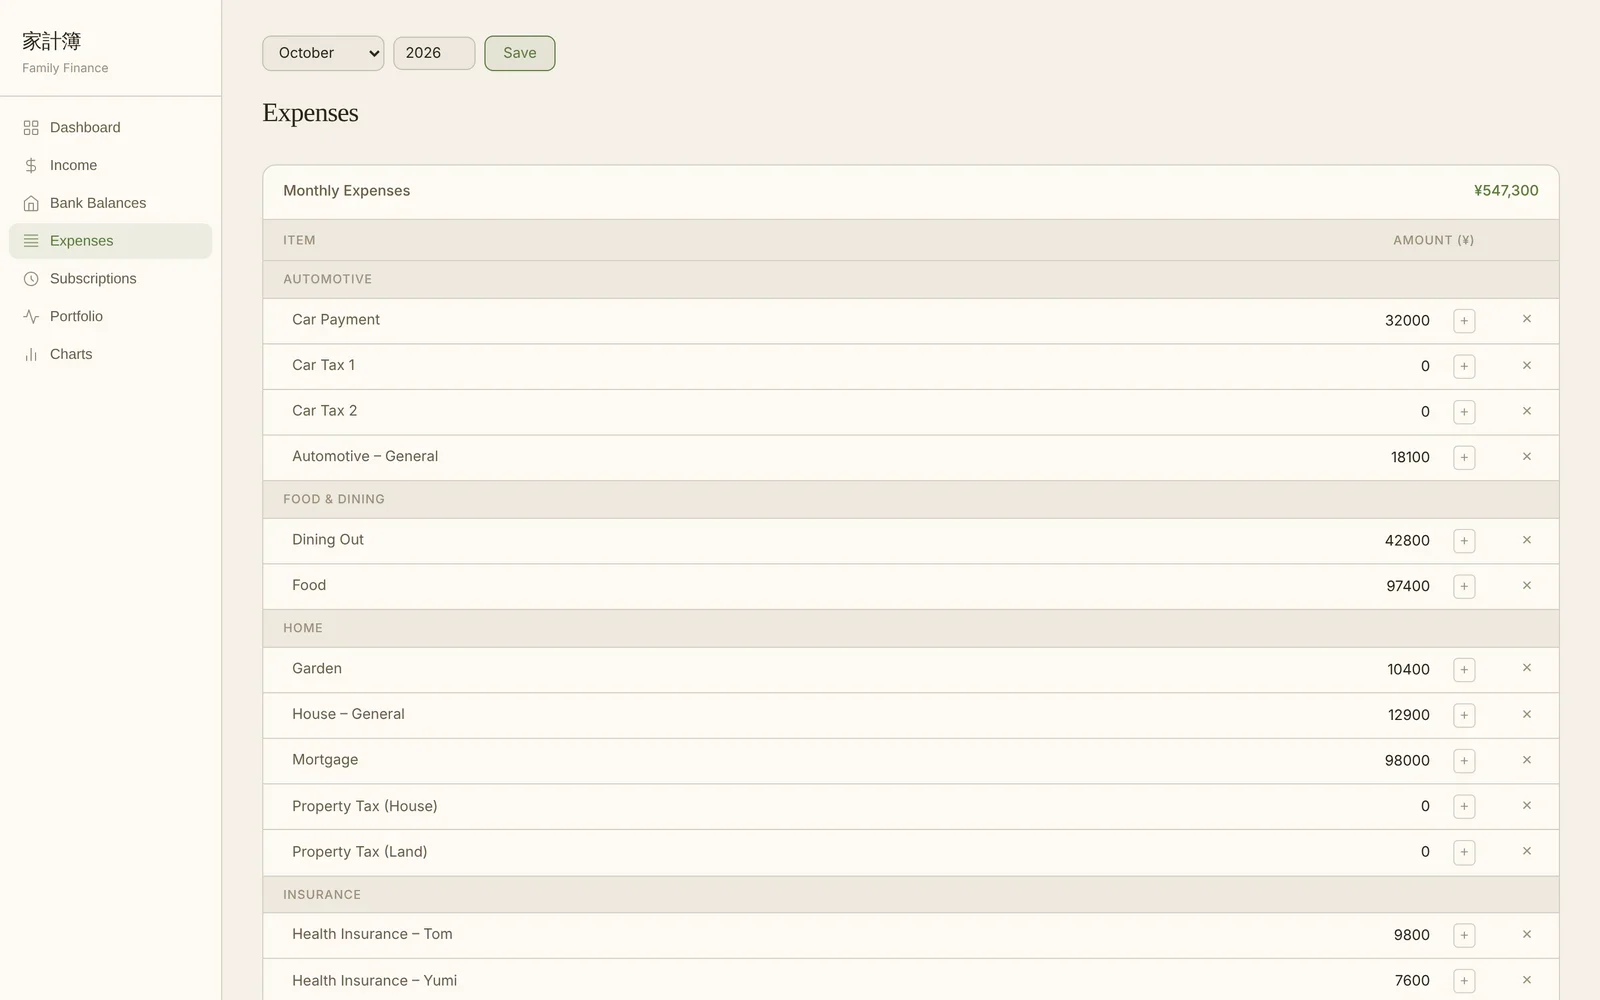Remove the Car Payment row

click(x=1527, y=320)
